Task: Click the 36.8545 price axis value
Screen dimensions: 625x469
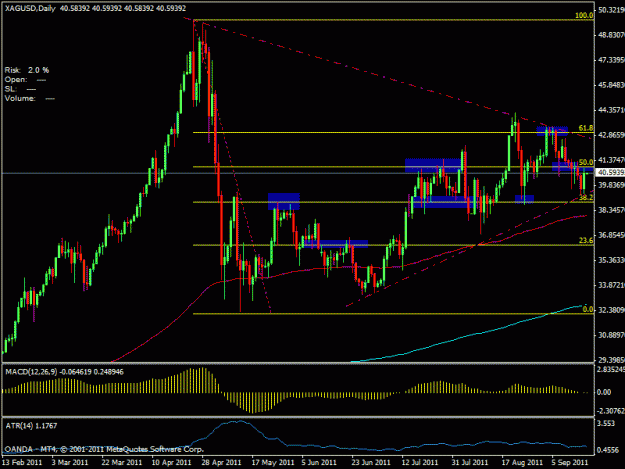Action: pos(611,235)
